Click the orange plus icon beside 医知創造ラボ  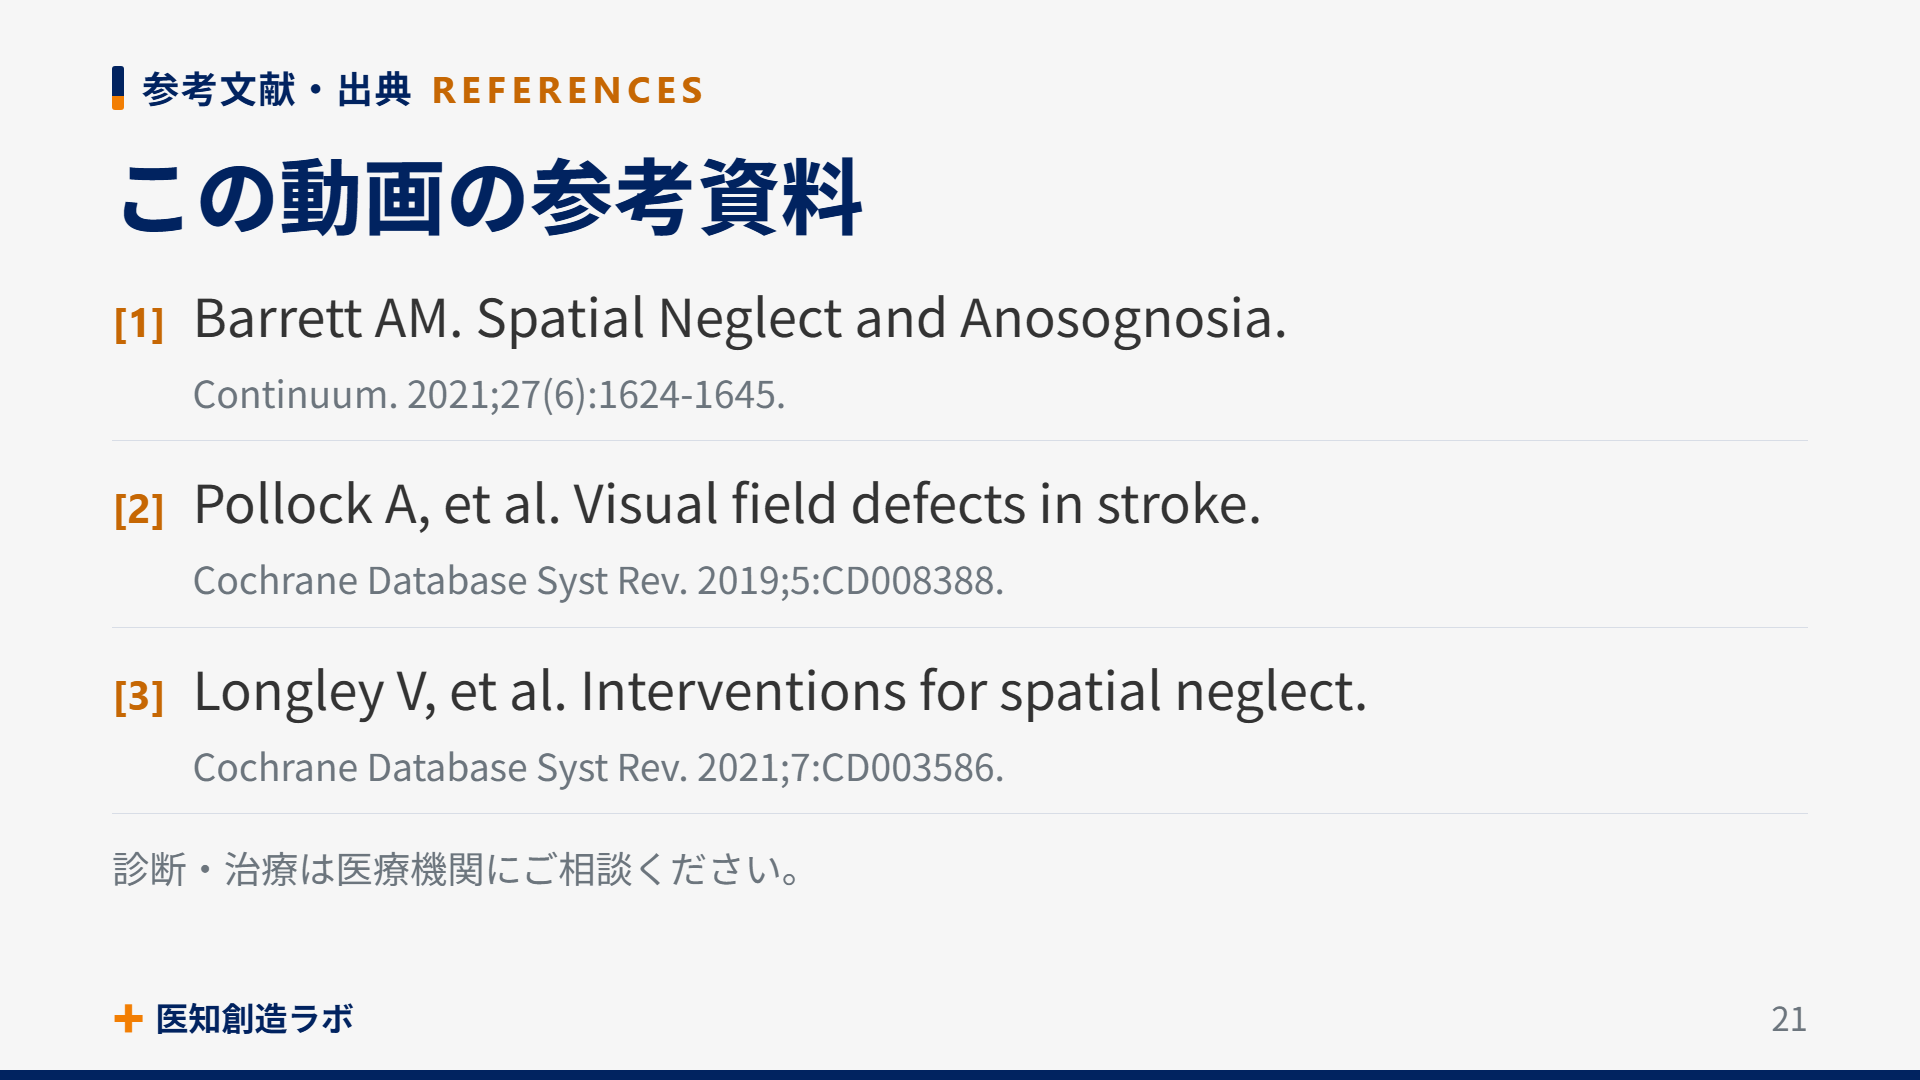tap(128, 1019)
